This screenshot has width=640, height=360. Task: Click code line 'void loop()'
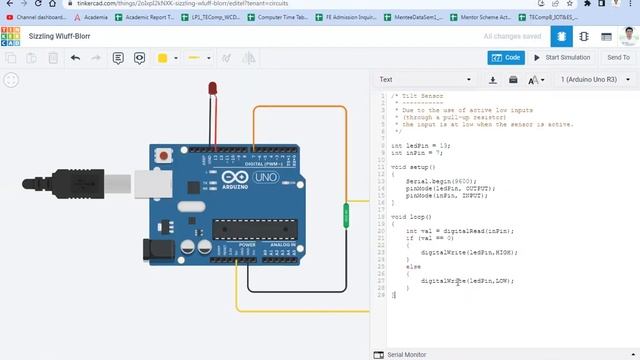coord(411,217)
